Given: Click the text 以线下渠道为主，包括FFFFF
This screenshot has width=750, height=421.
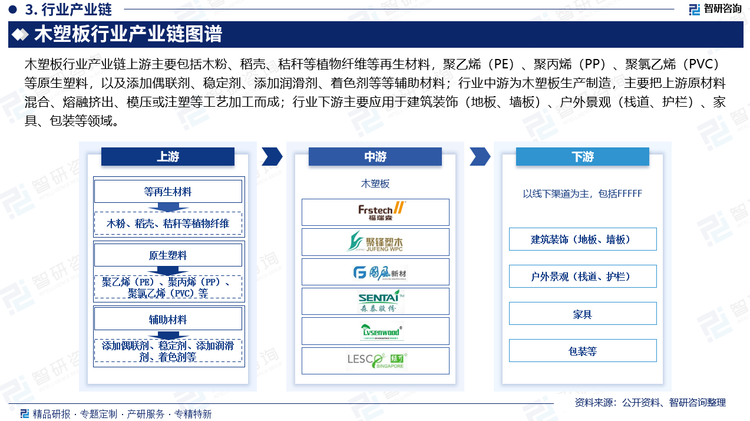Looking at the screenshot, I should pyautogui.click(x=582, y=194).
